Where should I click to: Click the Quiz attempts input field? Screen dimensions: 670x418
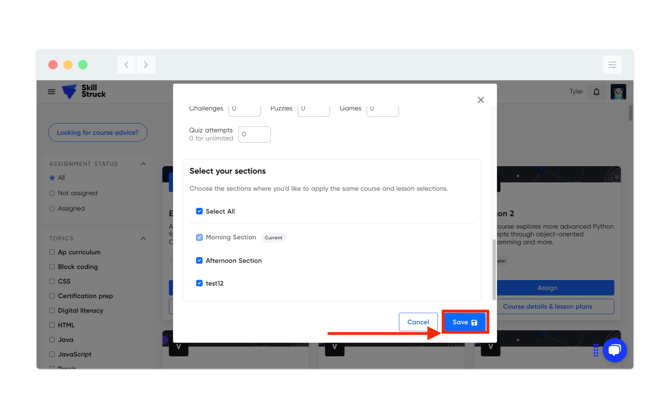click(x=254, y=134)
